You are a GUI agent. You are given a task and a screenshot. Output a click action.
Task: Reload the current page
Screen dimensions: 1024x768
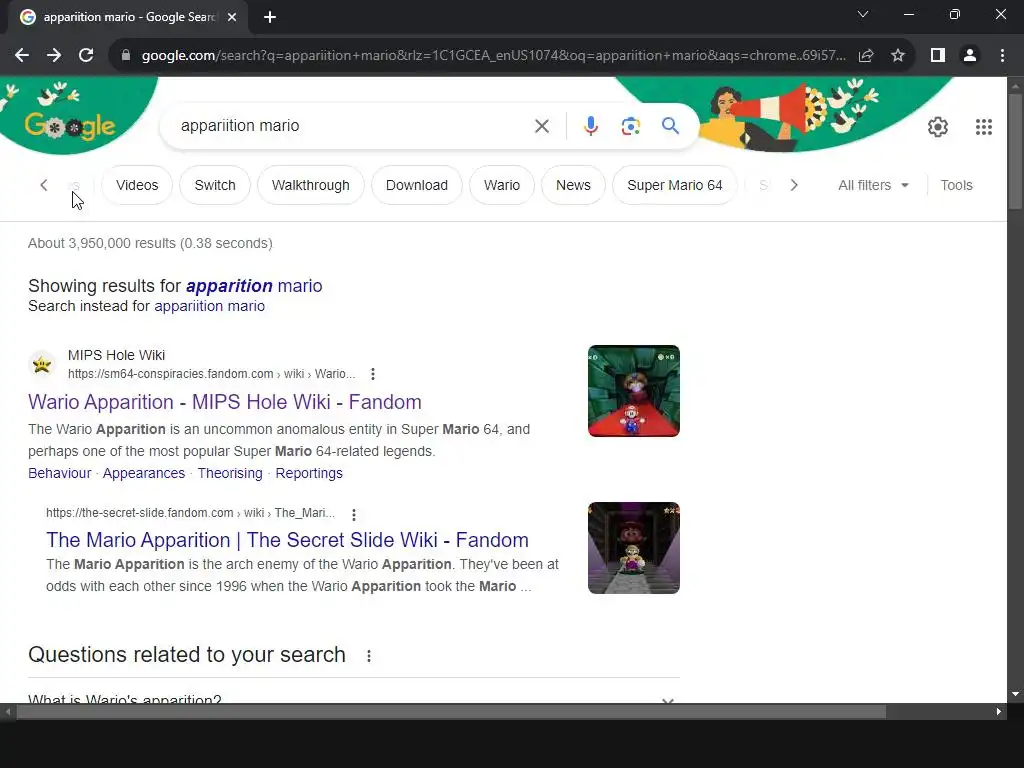86,56
